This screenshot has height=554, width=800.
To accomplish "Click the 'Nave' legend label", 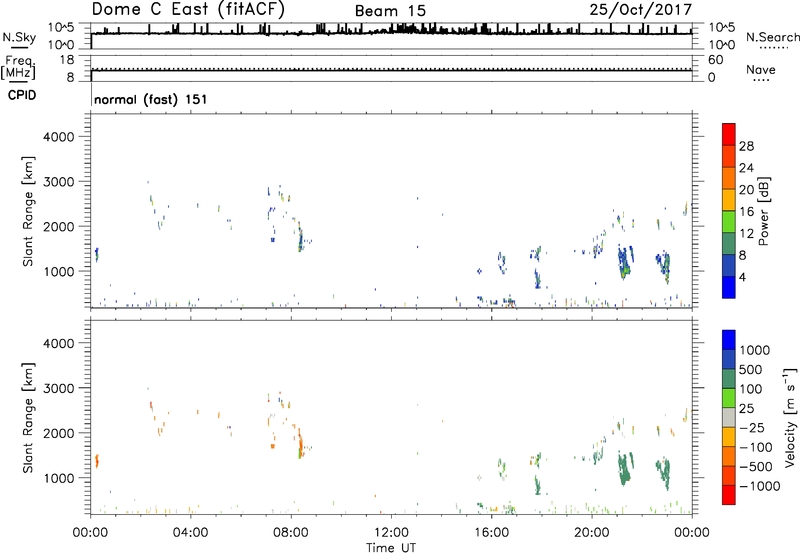I will [x=761, y=69].
